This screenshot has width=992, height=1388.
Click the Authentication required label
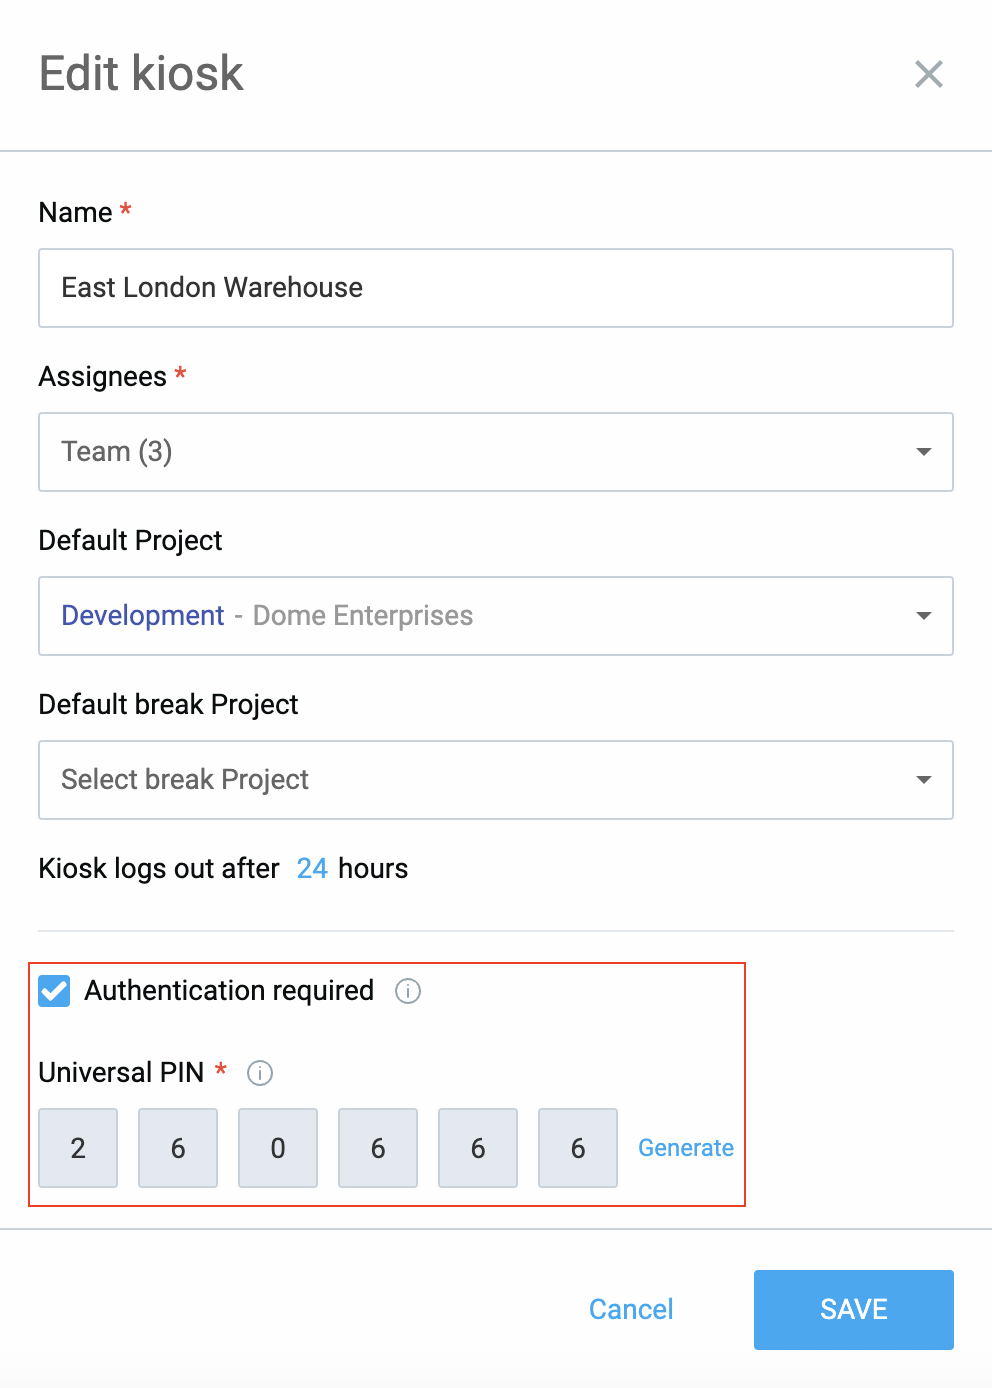click(229, 991)
